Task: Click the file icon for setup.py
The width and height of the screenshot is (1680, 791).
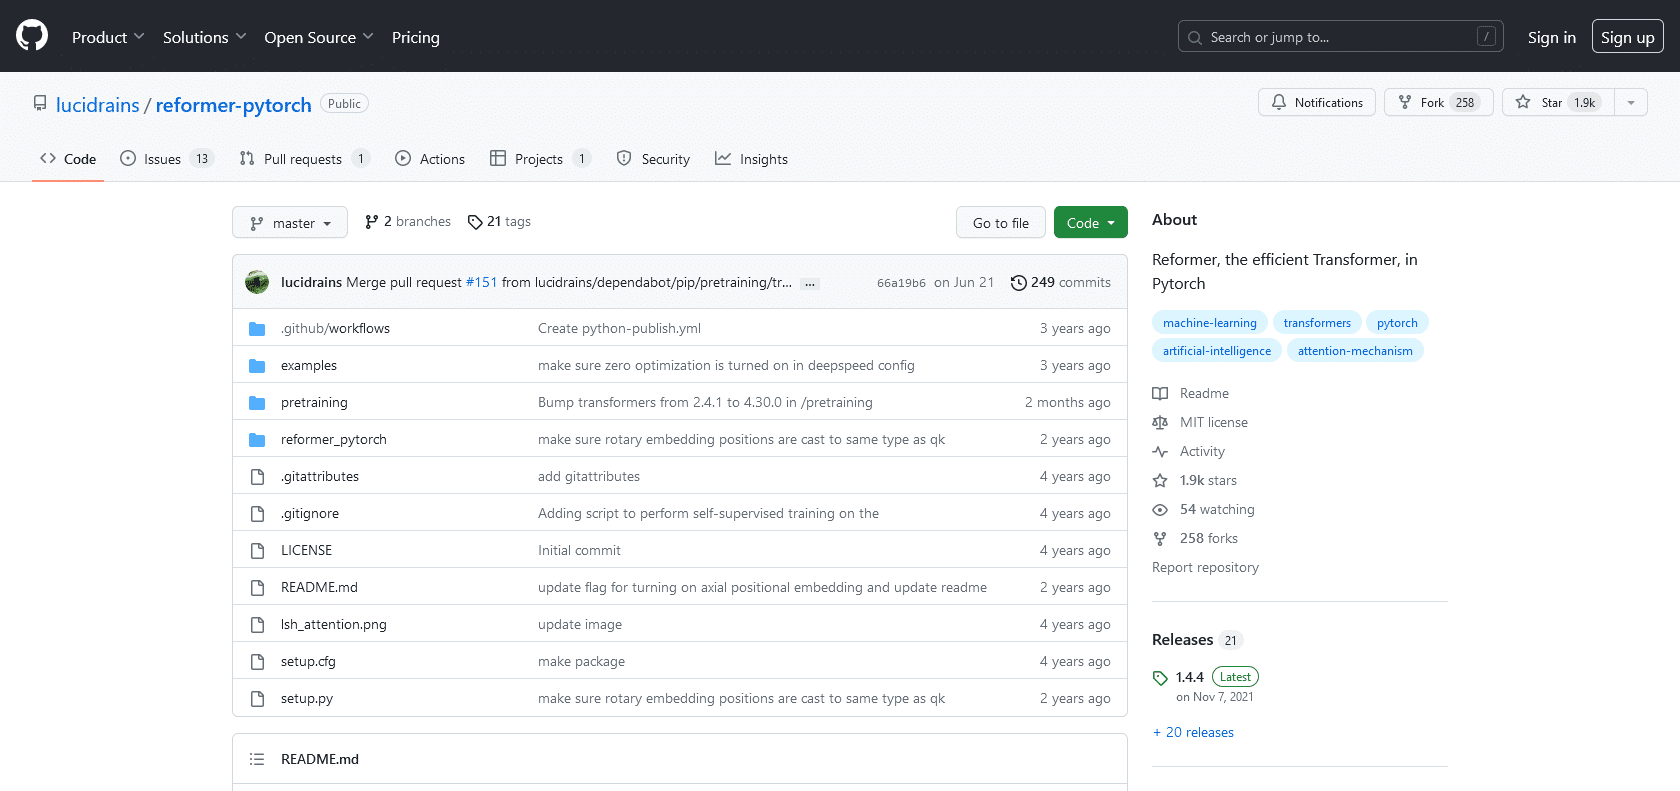Action: coord(257,699)
